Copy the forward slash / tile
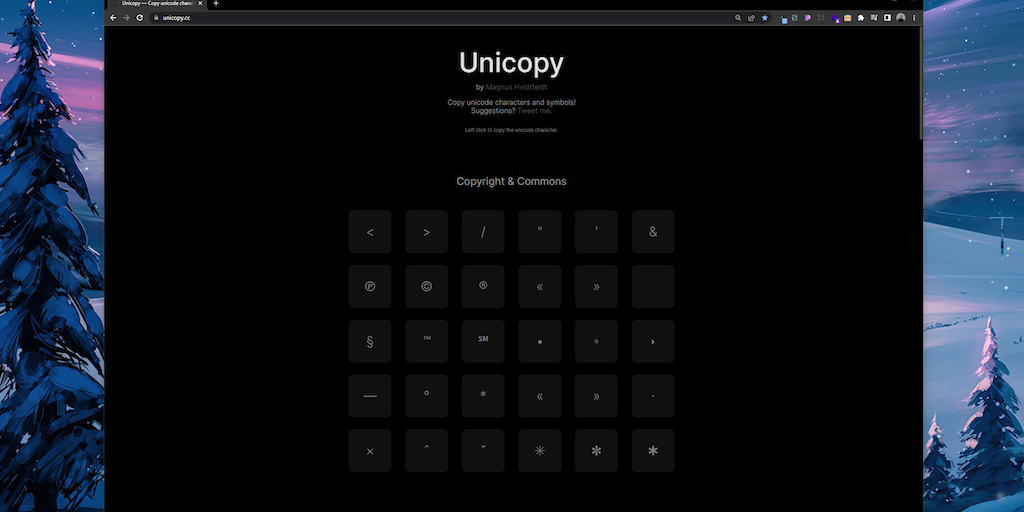Viewport: 1024px width, 512px height. 483,232
